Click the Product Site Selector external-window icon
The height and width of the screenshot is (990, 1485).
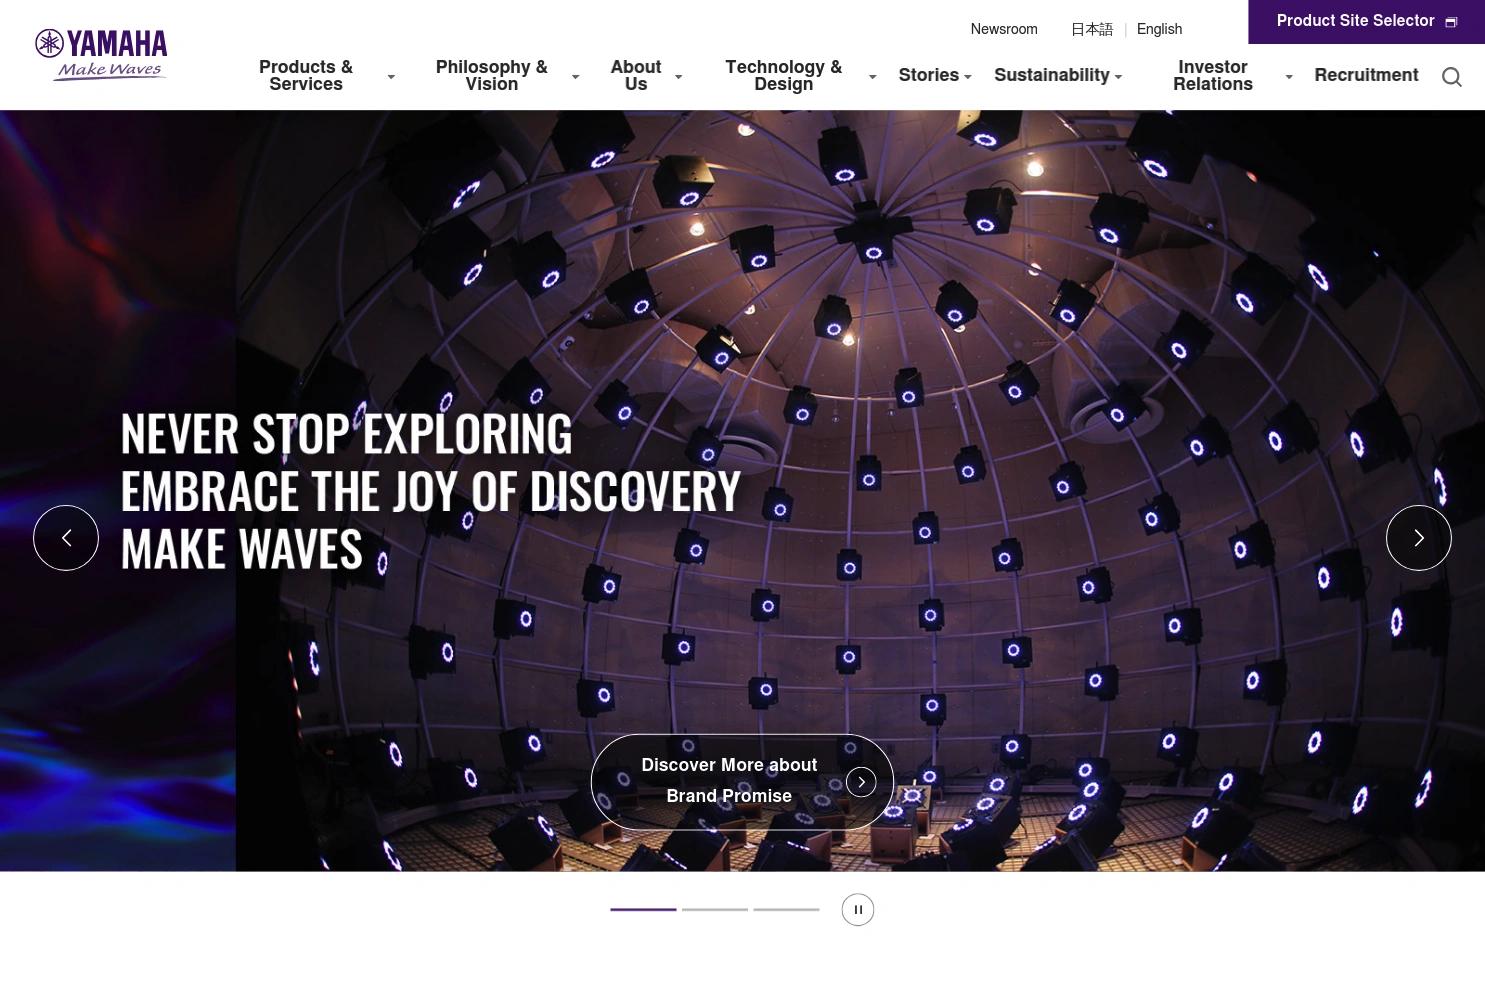[1451, 22]
